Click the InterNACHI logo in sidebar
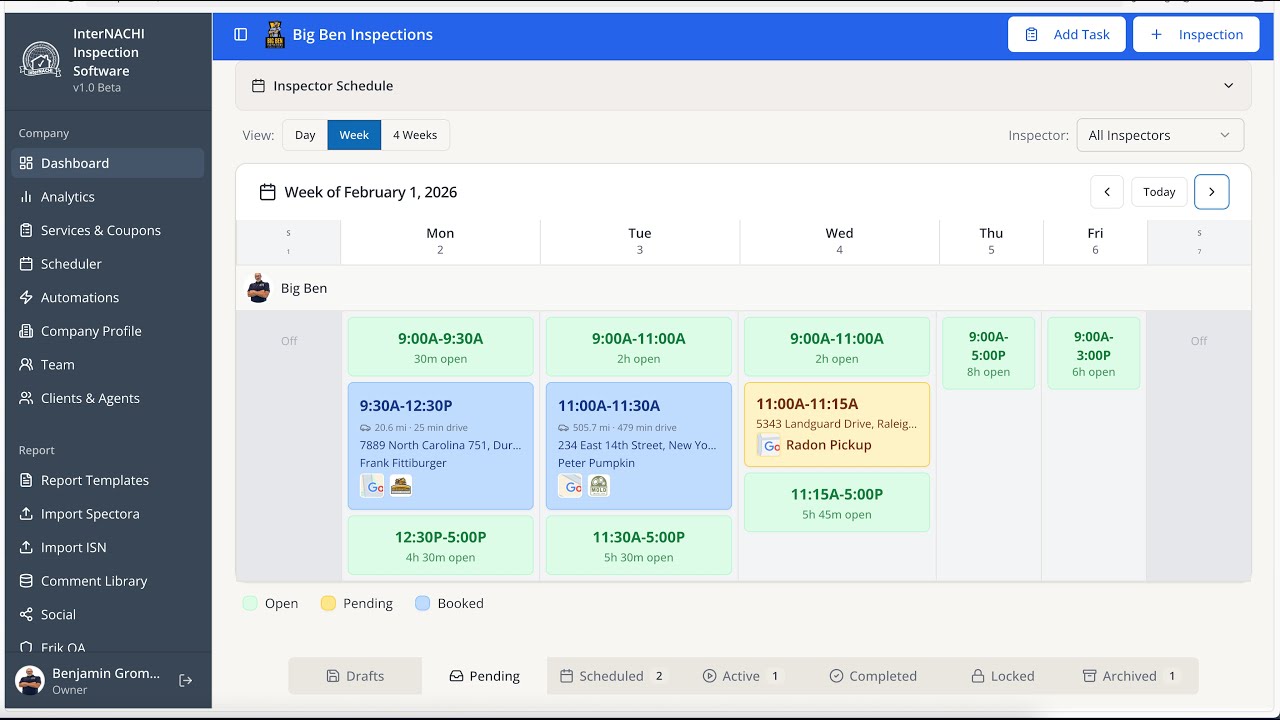 (41, 60)
